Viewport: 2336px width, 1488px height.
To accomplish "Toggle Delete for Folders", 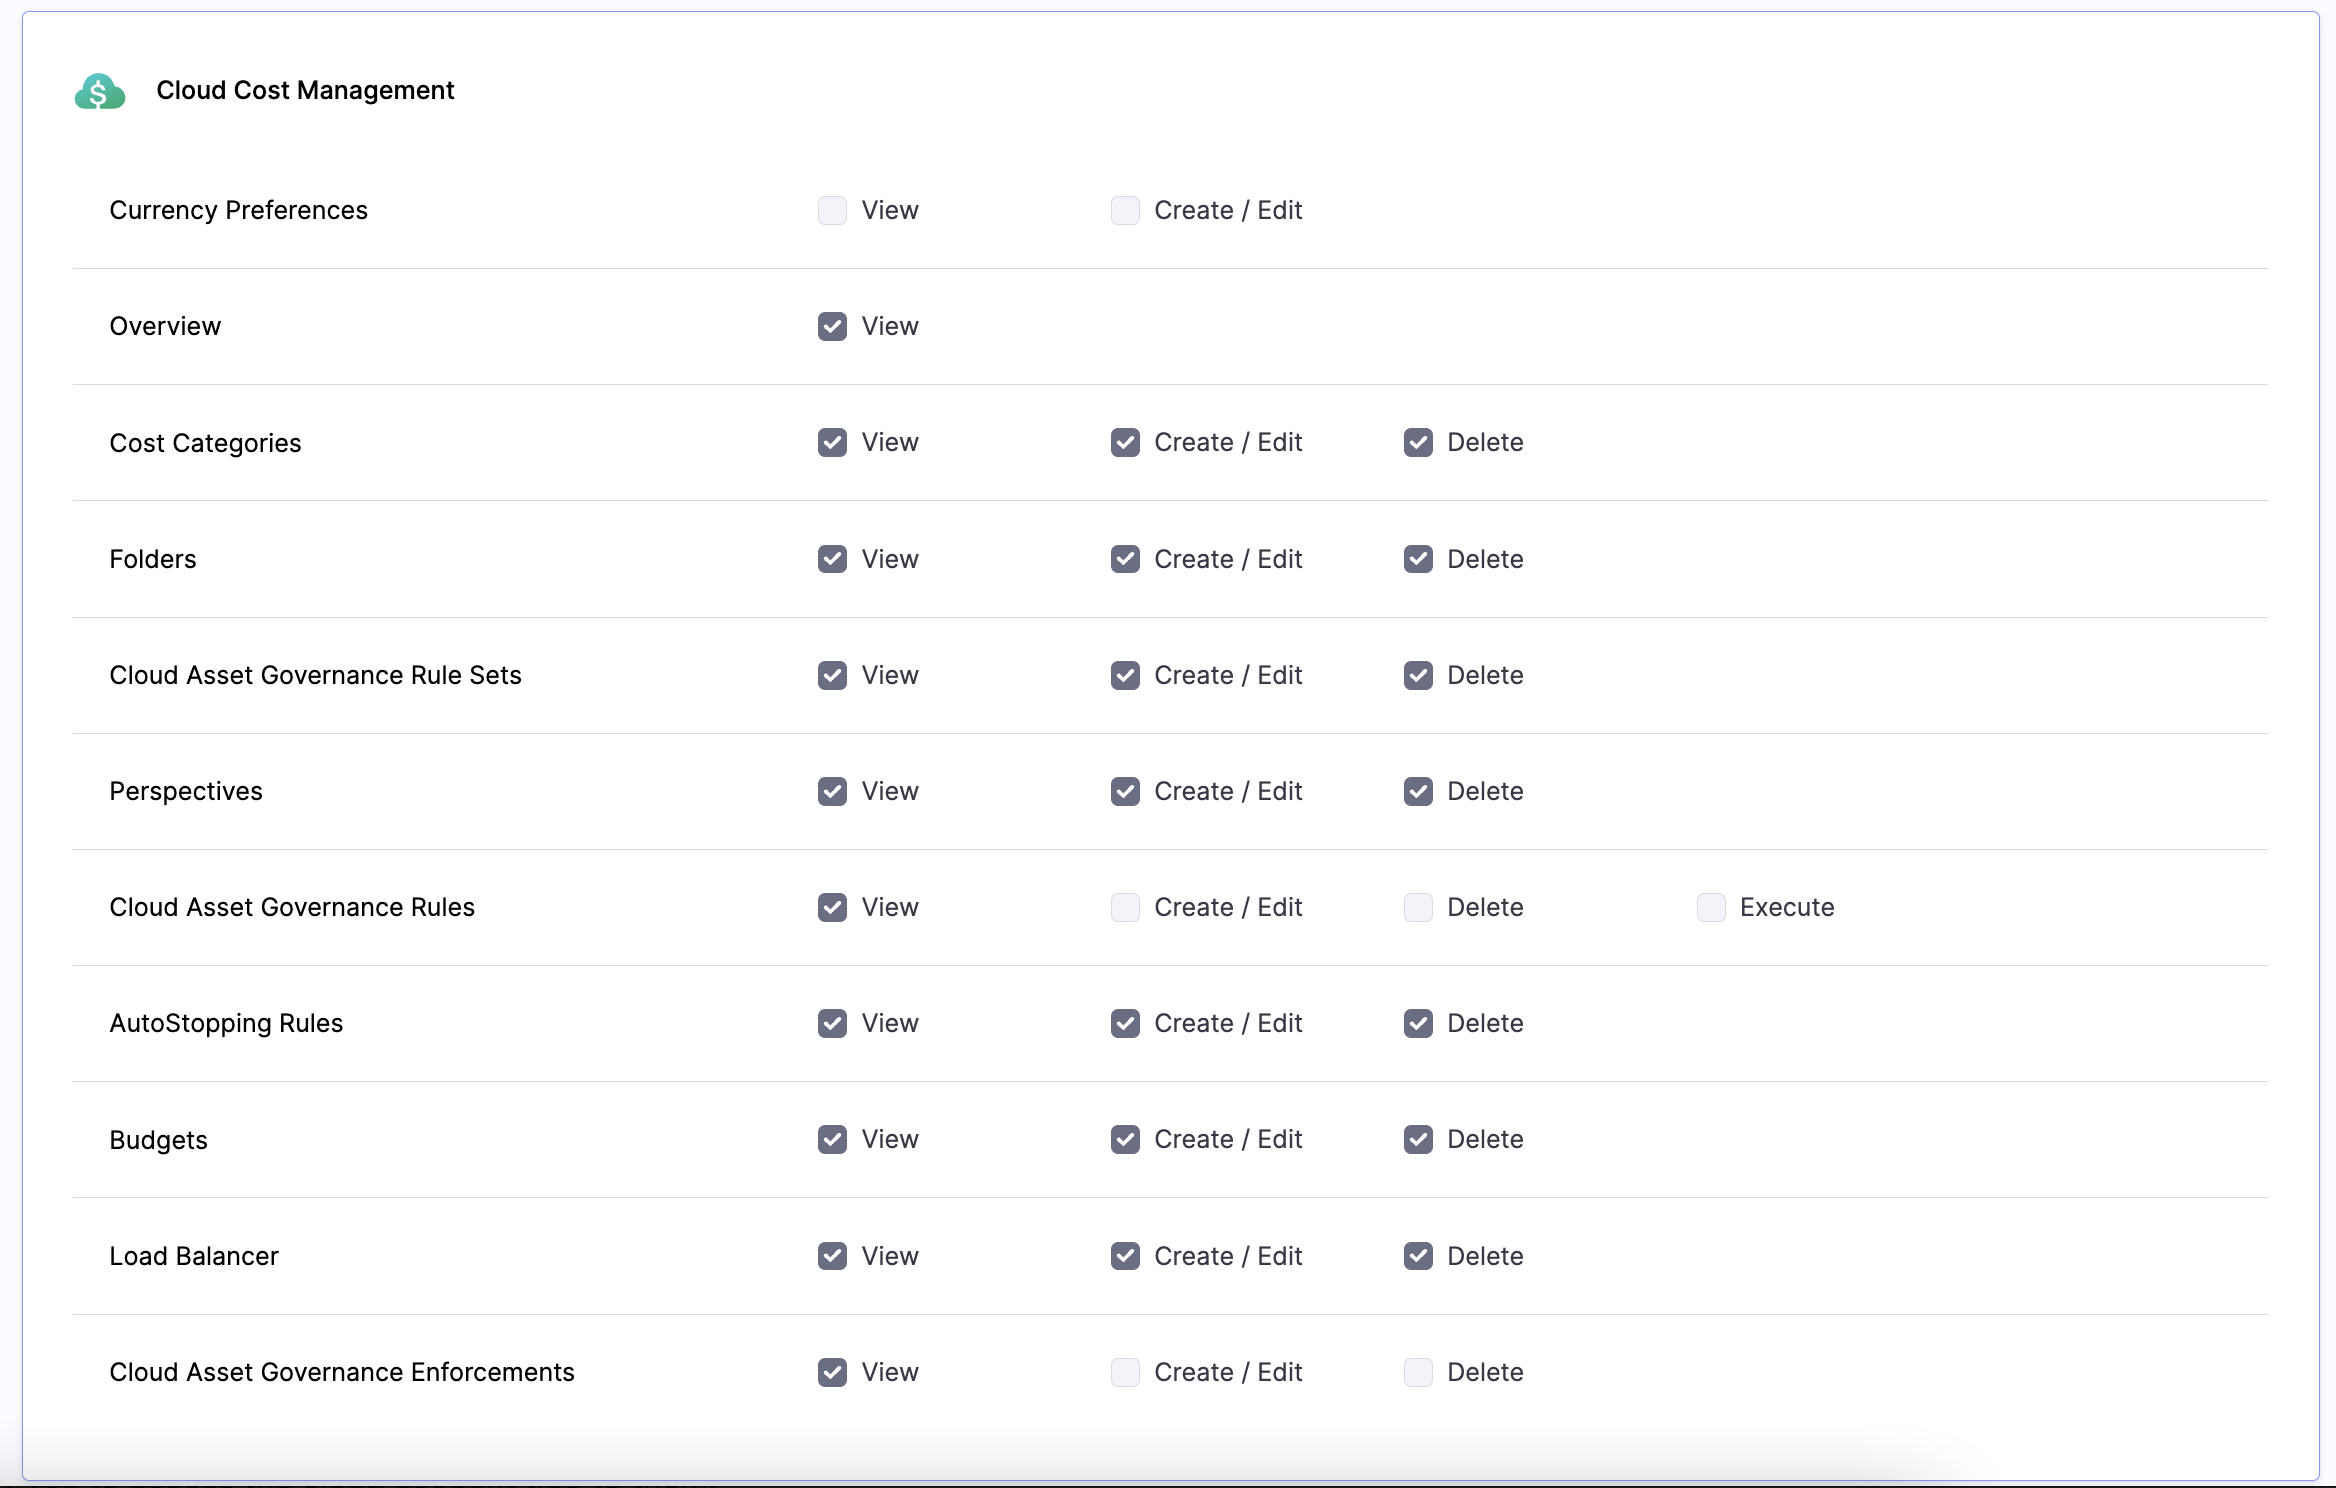I will (1418, 559).
